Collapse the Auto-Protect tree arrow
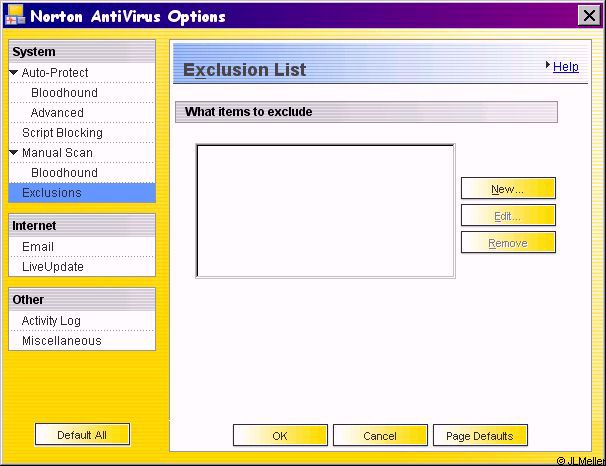Screen dimensions: 606x466 (13, 73)
